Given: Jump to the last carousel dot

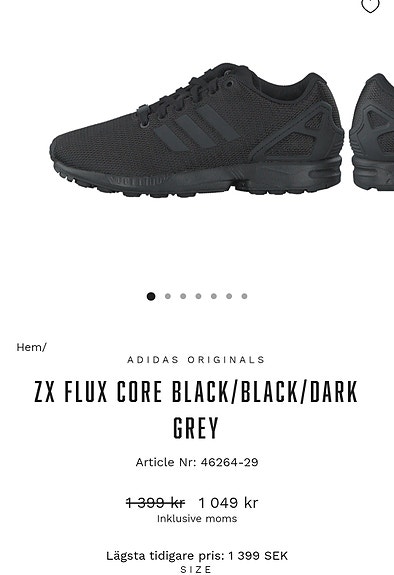Looking at the screenshot, I should 244,296.
